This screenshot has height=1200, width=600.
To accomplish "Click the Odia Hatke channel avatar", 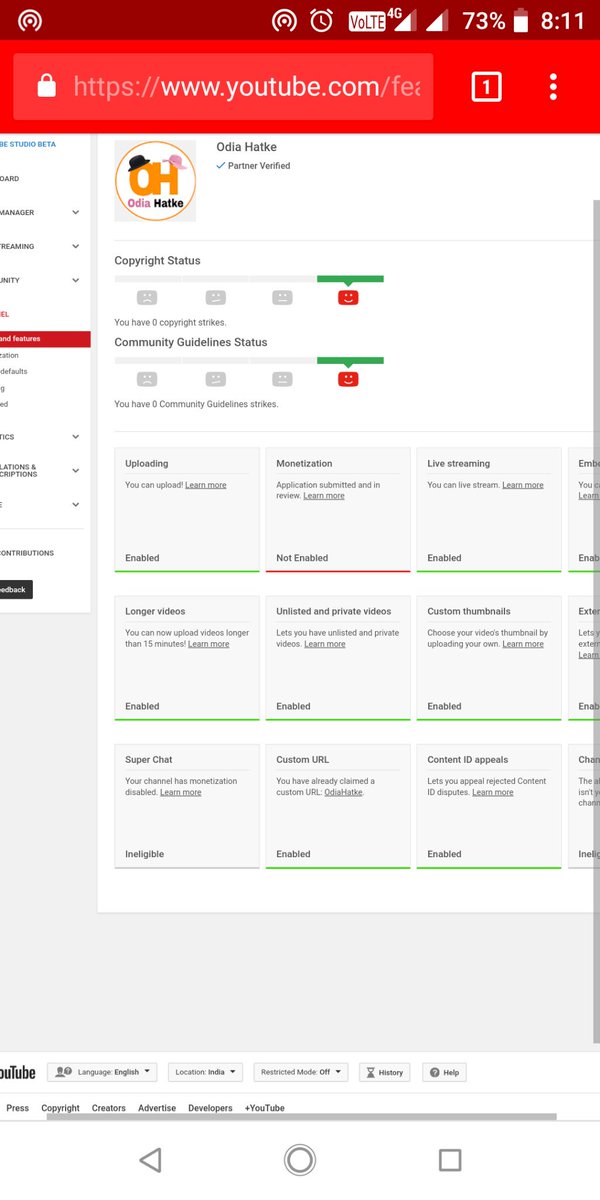I will click(155, 181).
